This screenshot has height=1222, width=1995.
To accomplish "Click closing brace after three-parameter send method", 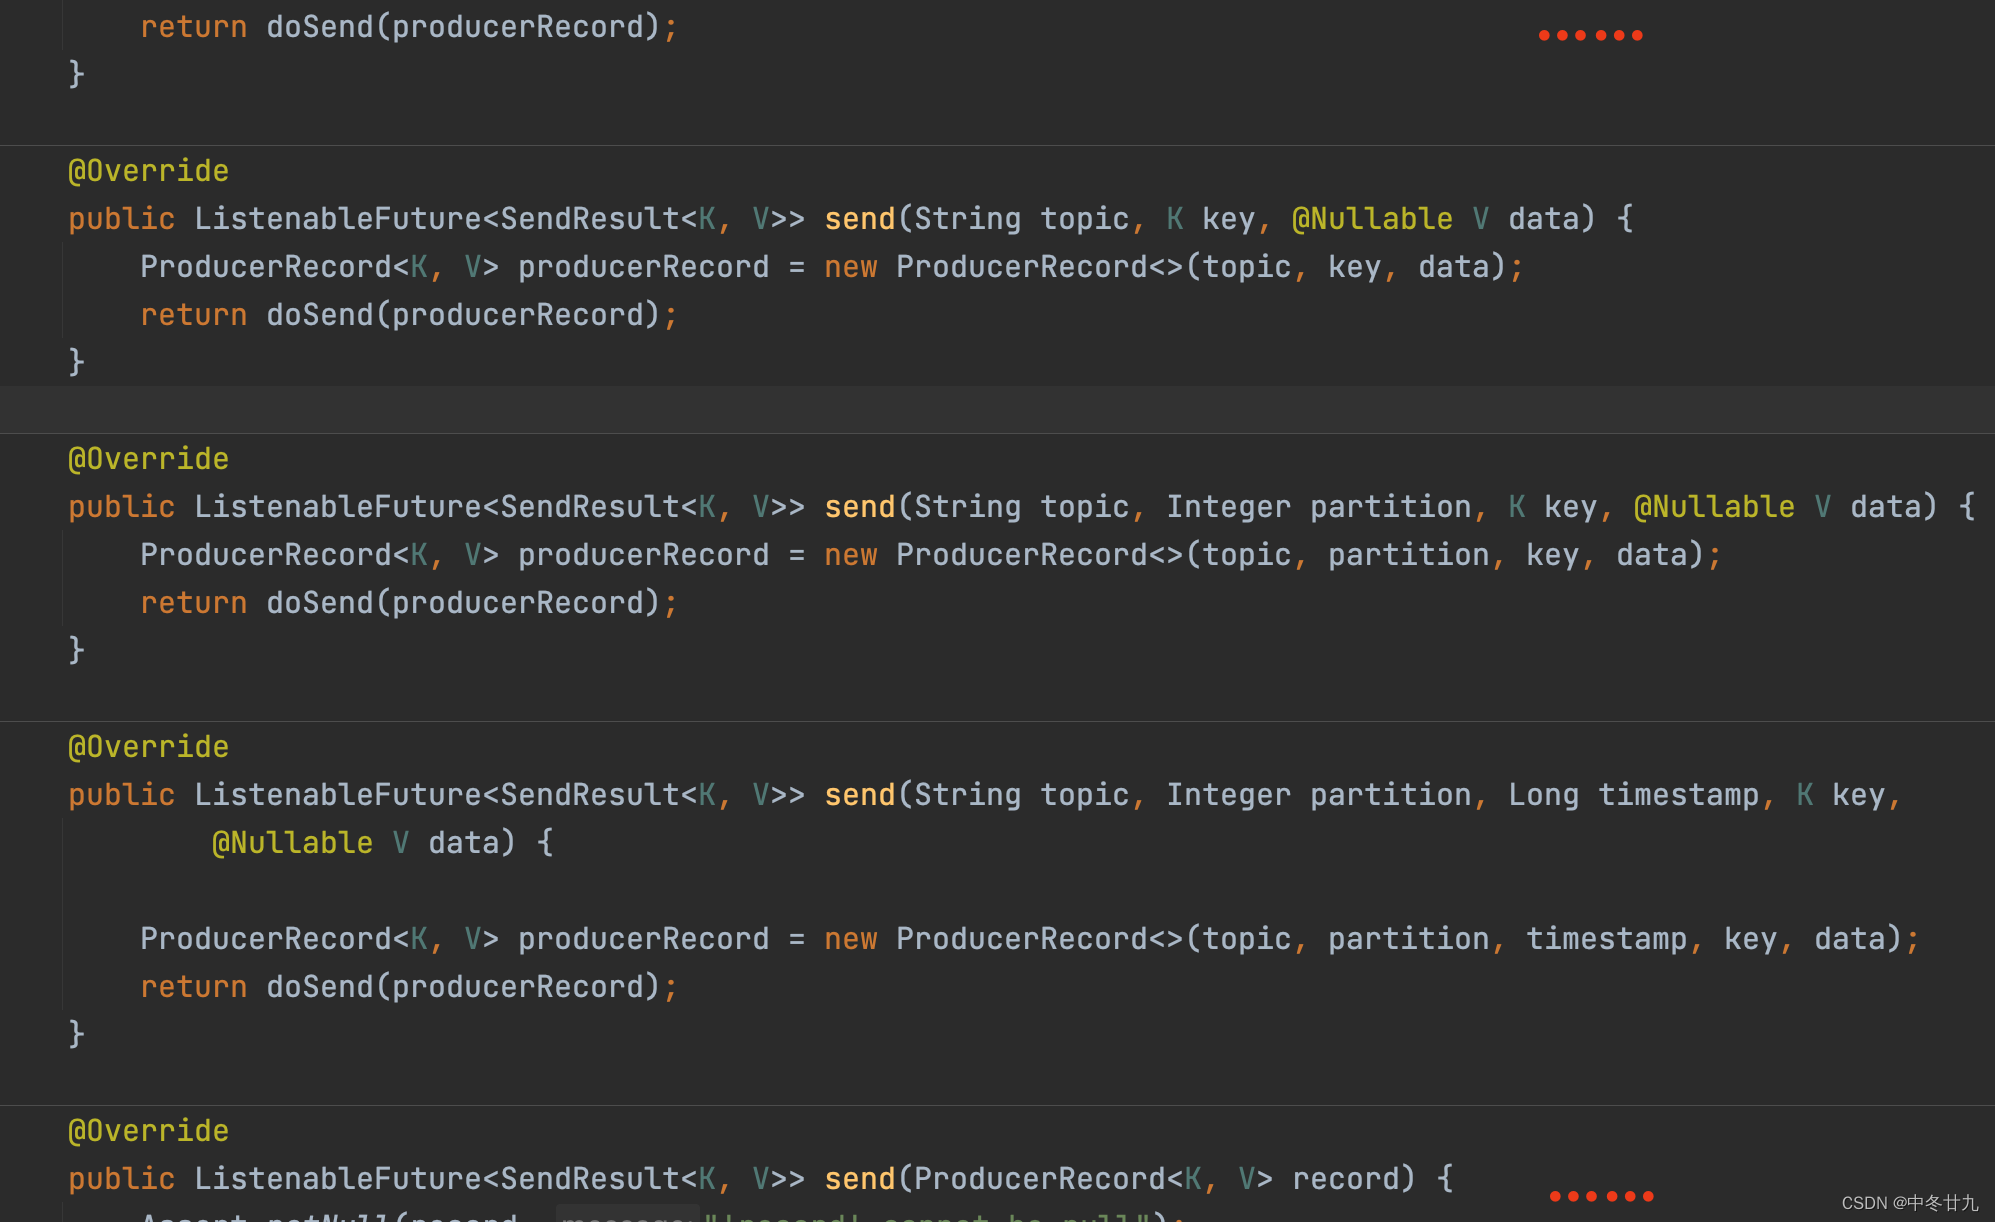I will tap(76, 362).
